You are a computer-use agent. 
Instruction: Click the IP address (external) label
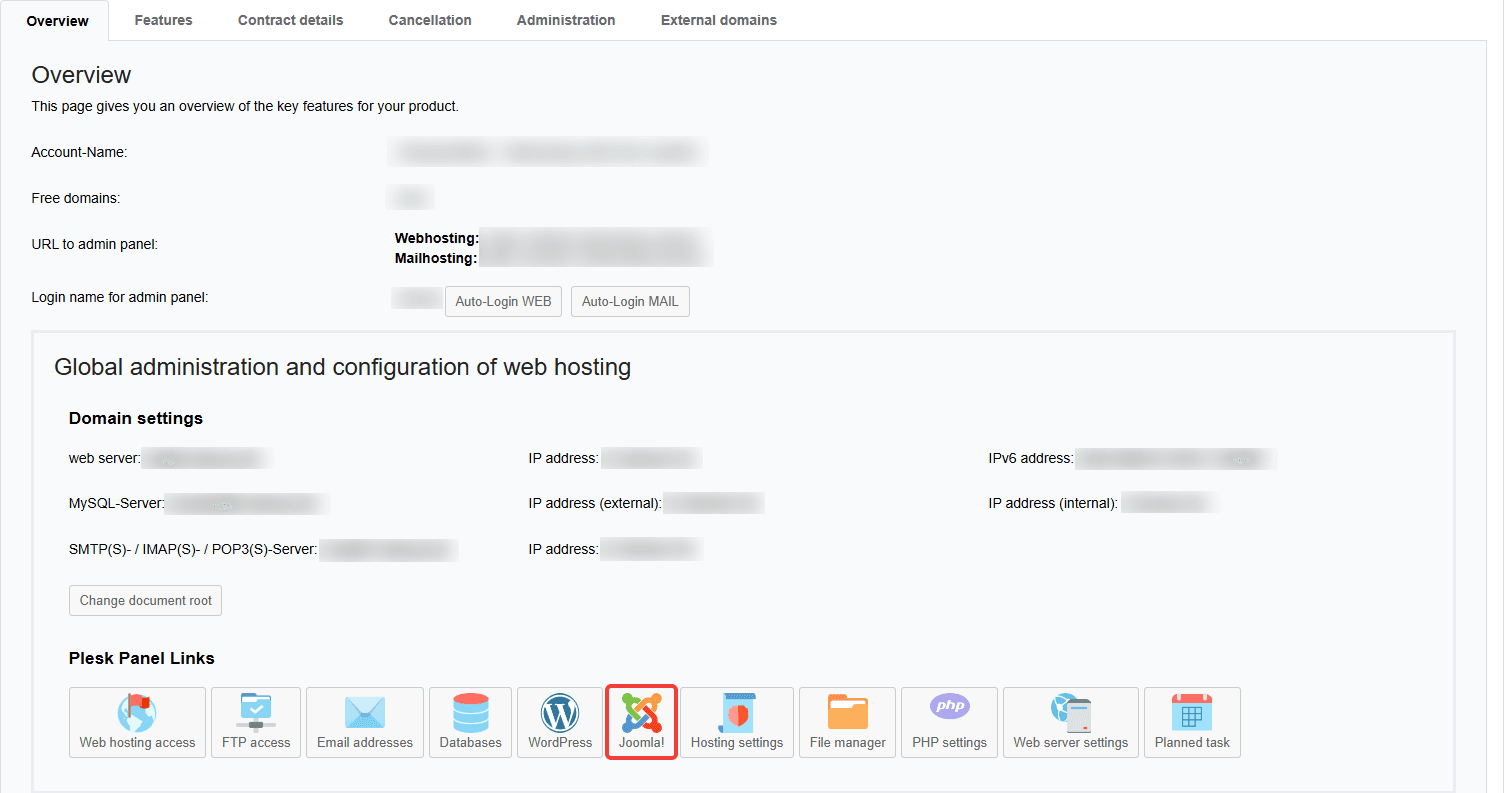[596, 504]
